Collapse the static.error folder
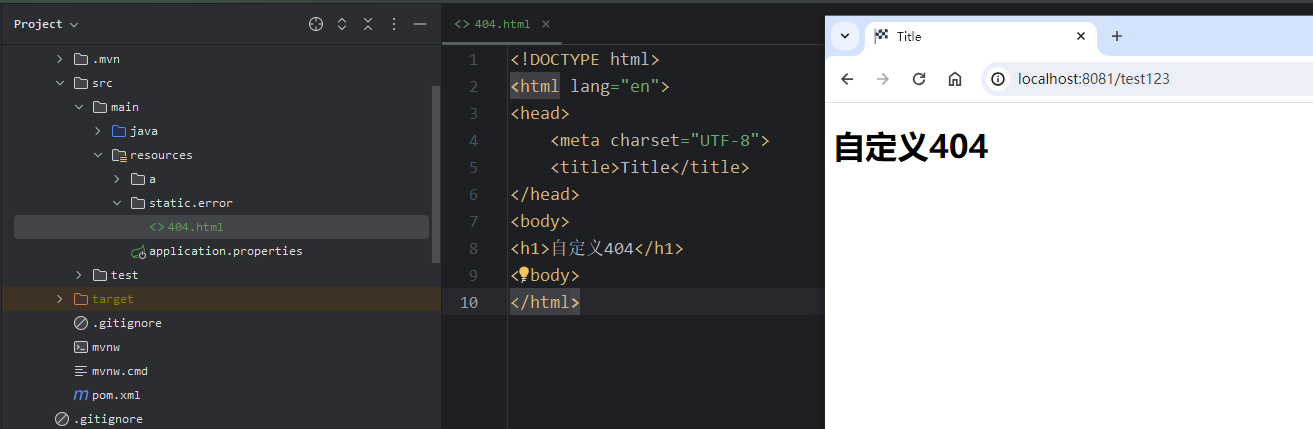1313x429 pixels. (117, 203)
